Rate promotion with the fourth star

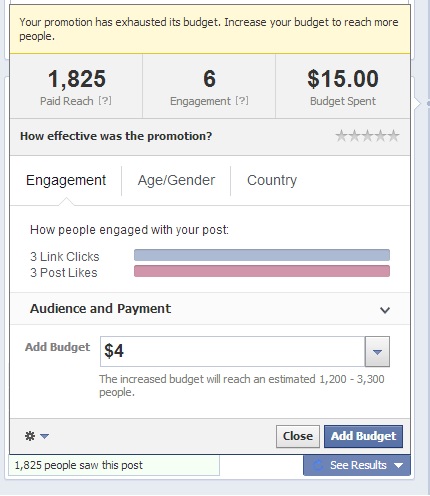tap(380, 136)
